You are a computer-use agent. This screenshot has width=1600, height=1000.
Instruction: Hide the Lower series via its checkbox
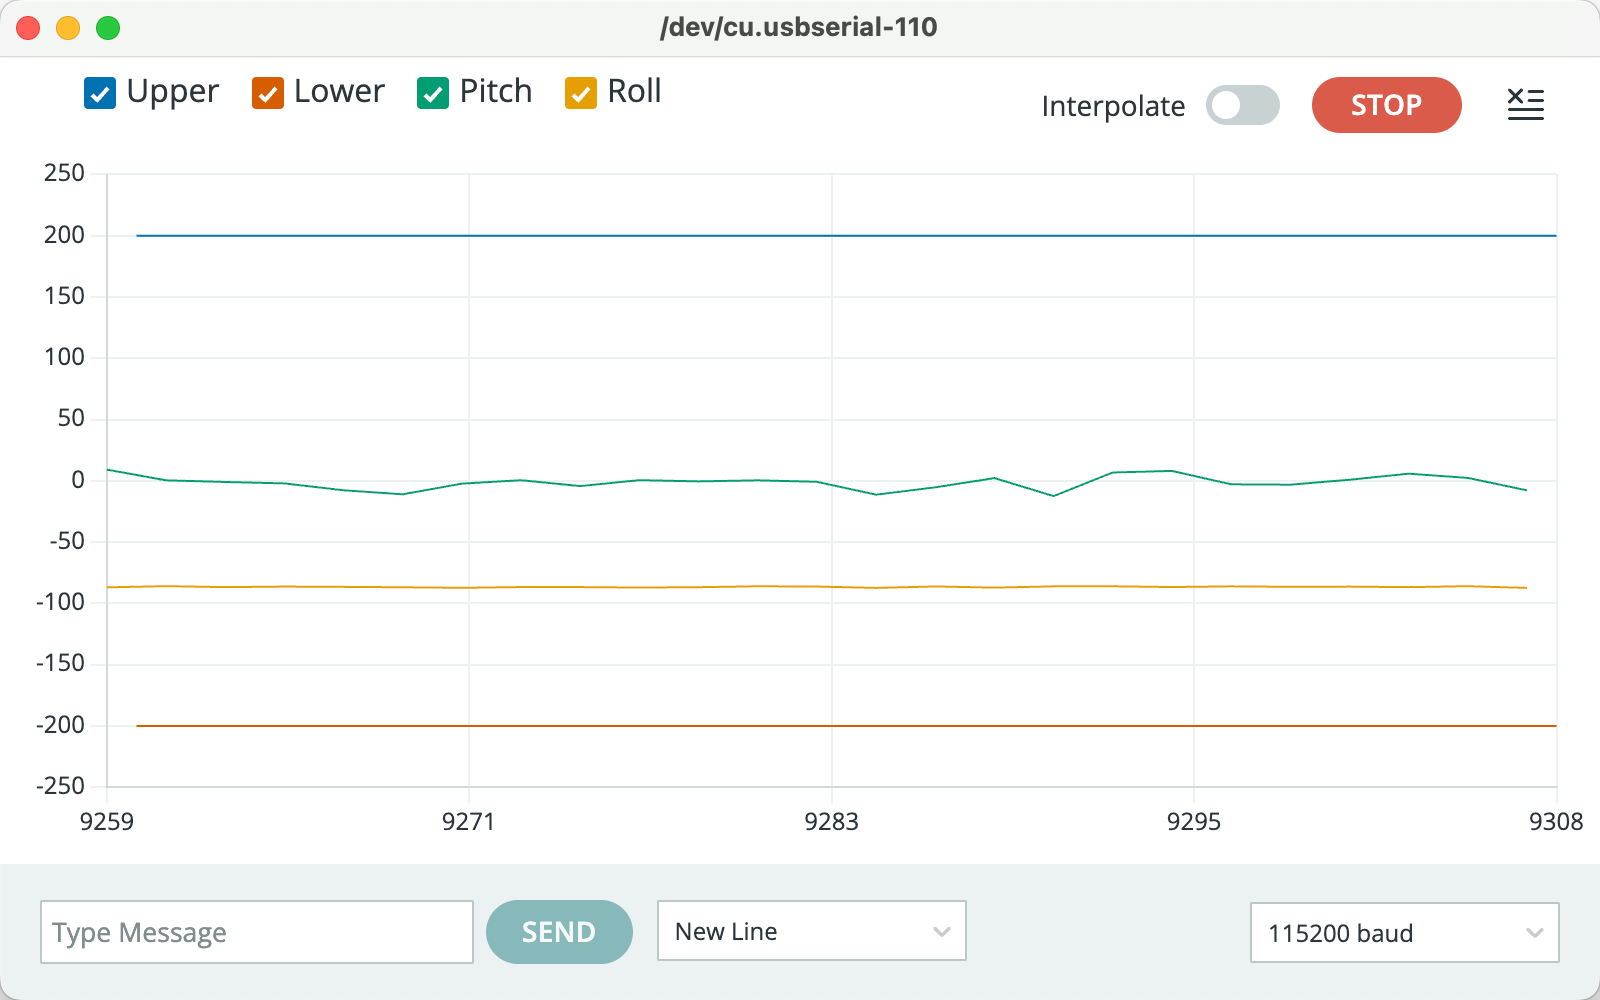coord(268,93)
